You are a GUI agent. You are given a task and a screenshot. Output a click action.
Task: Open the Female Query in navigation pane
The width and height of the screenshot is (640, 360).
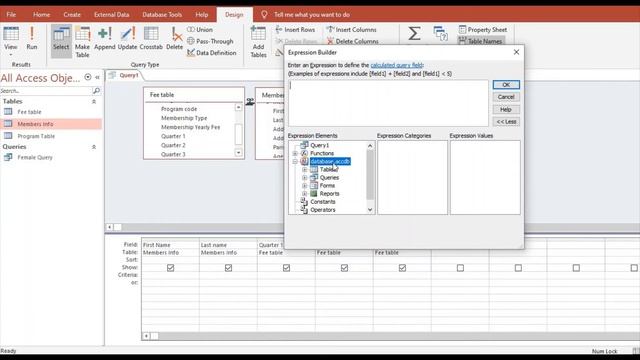(x=35, y=157)
